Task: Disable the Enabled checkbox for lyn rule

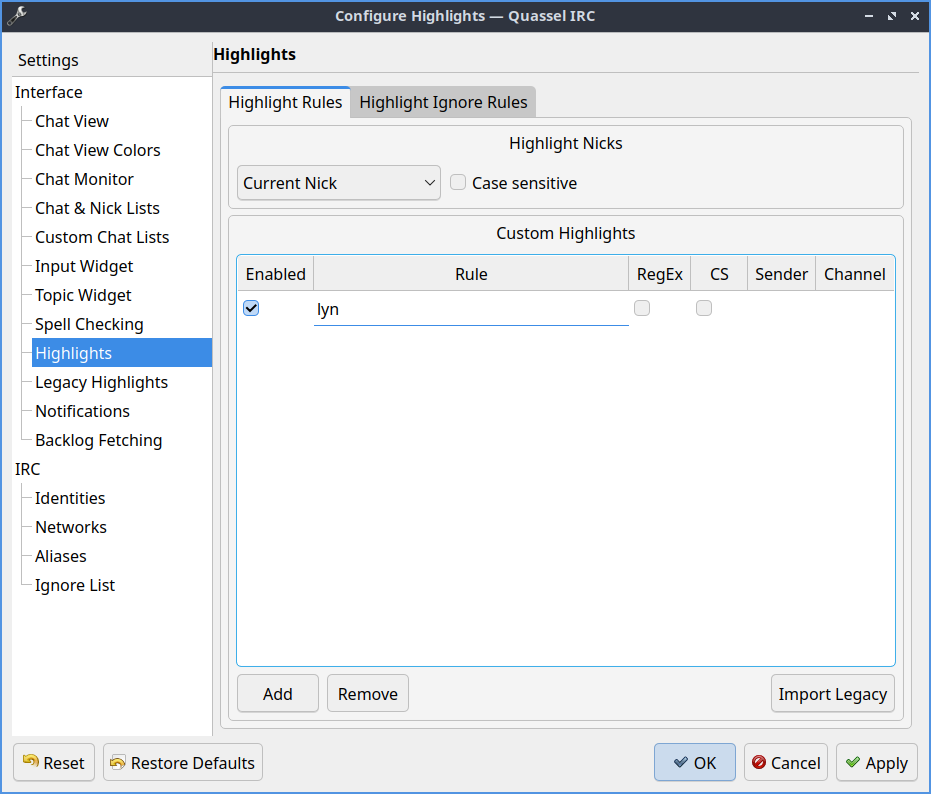Action: click(x=251, y=308)
